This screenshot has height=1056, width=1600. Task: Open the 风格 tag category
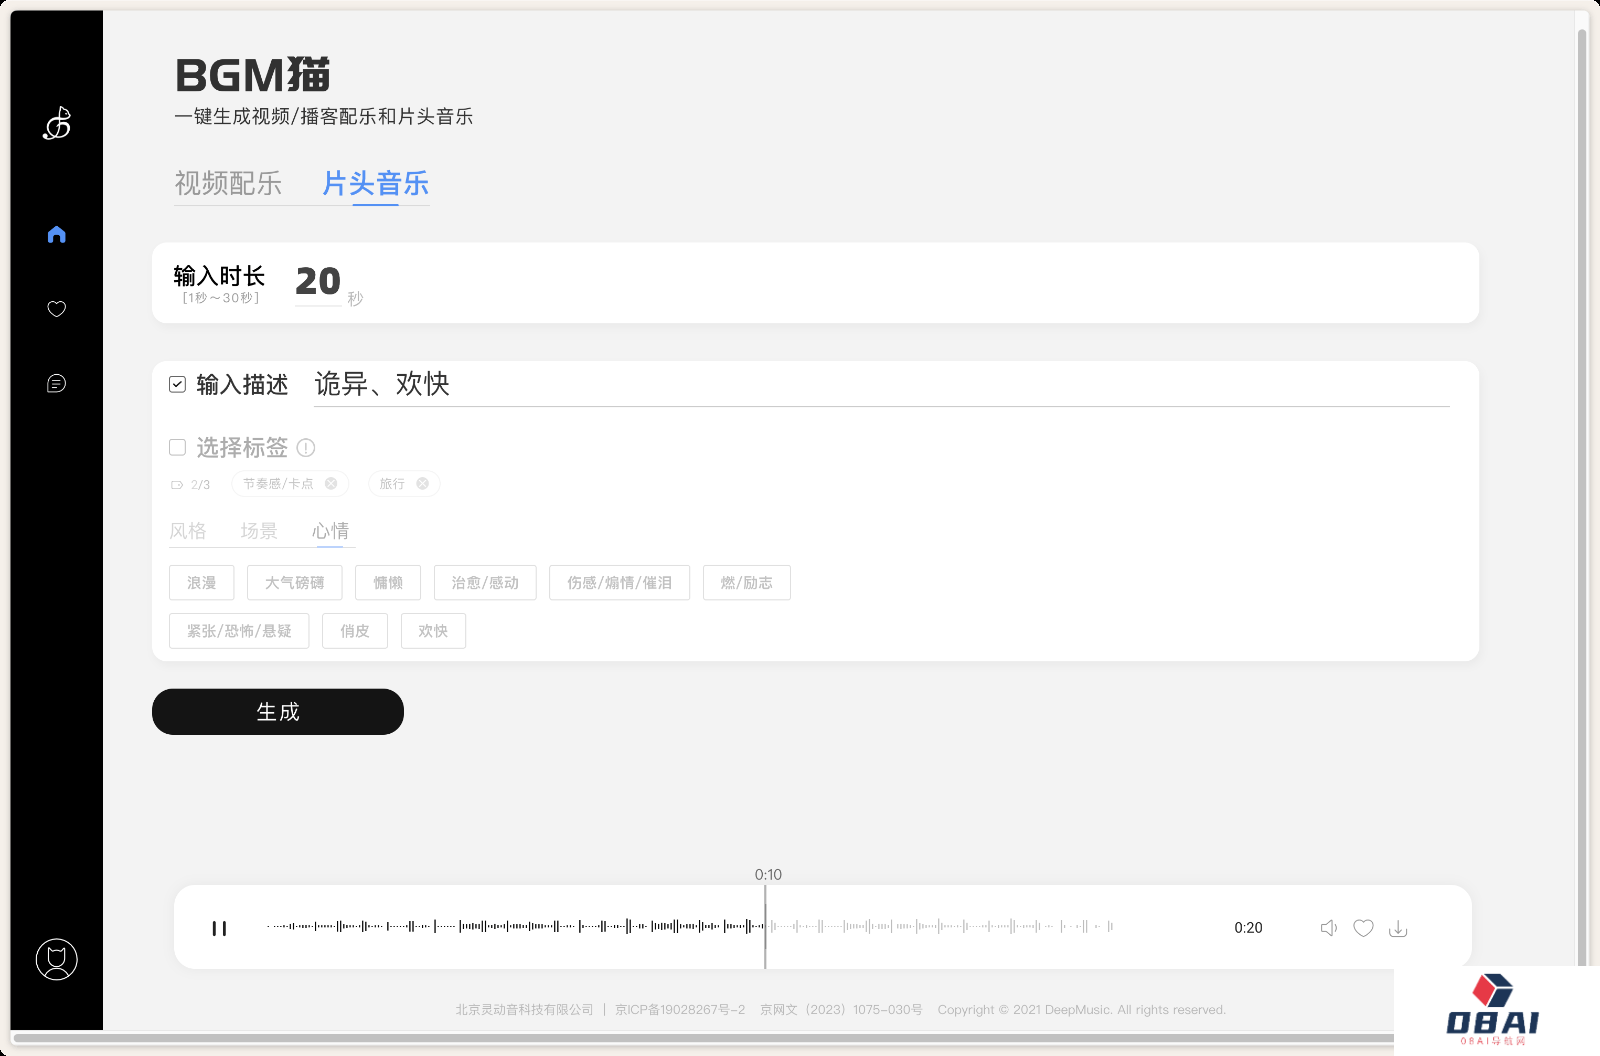click(188, 530)
